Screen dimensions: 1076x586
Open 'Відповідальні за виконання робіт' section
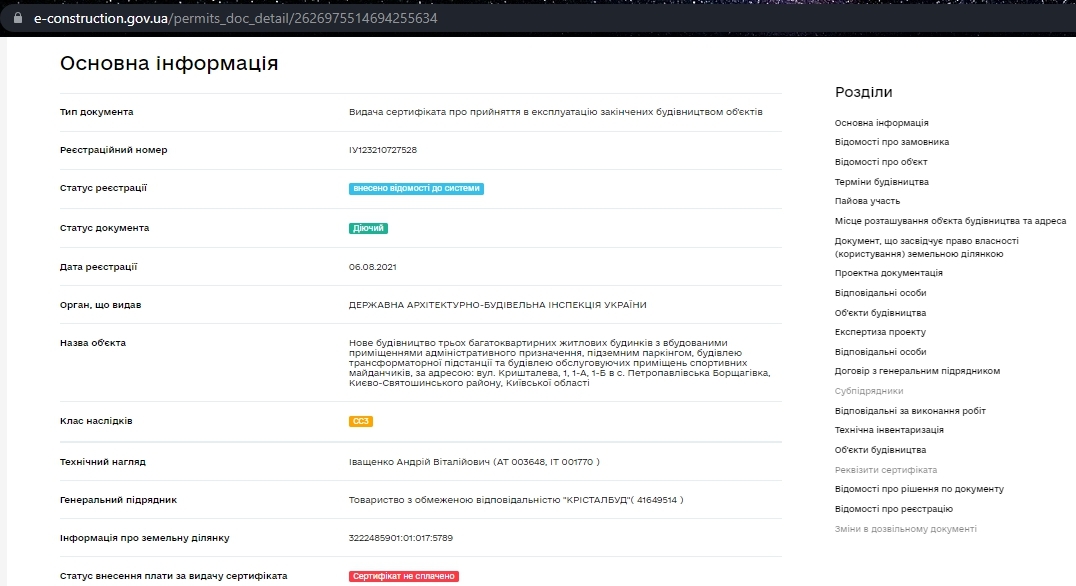click(x=910, y=411)
